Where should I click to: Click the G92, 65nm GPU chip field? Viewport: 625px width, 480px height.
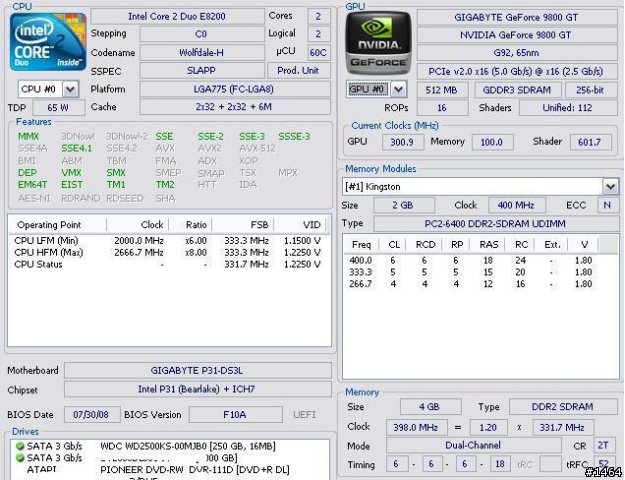[x=516, y=53]
